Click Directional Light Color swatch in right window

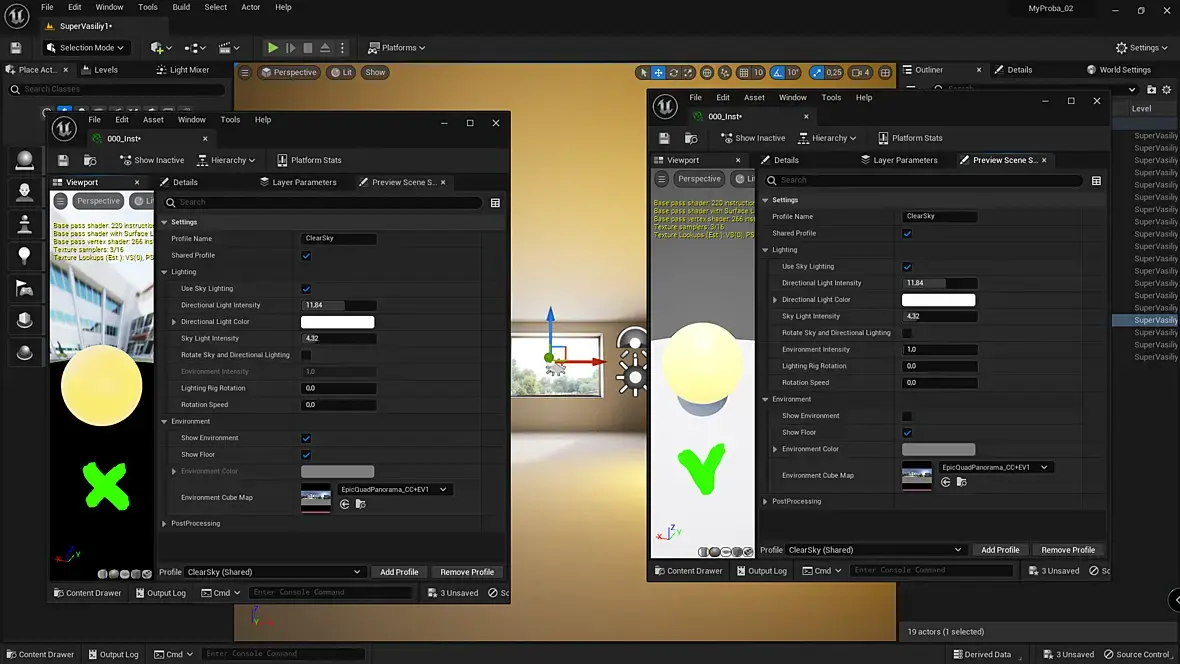coord(938,300)
